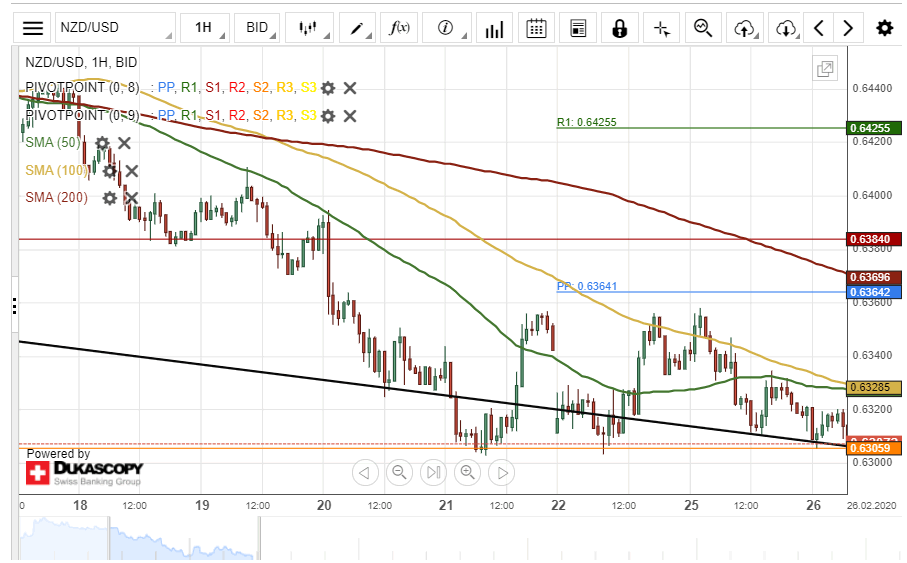Remove the SMA (50) indicator
The height and width of the screenshot is (563, 907).
click(124, 143)
